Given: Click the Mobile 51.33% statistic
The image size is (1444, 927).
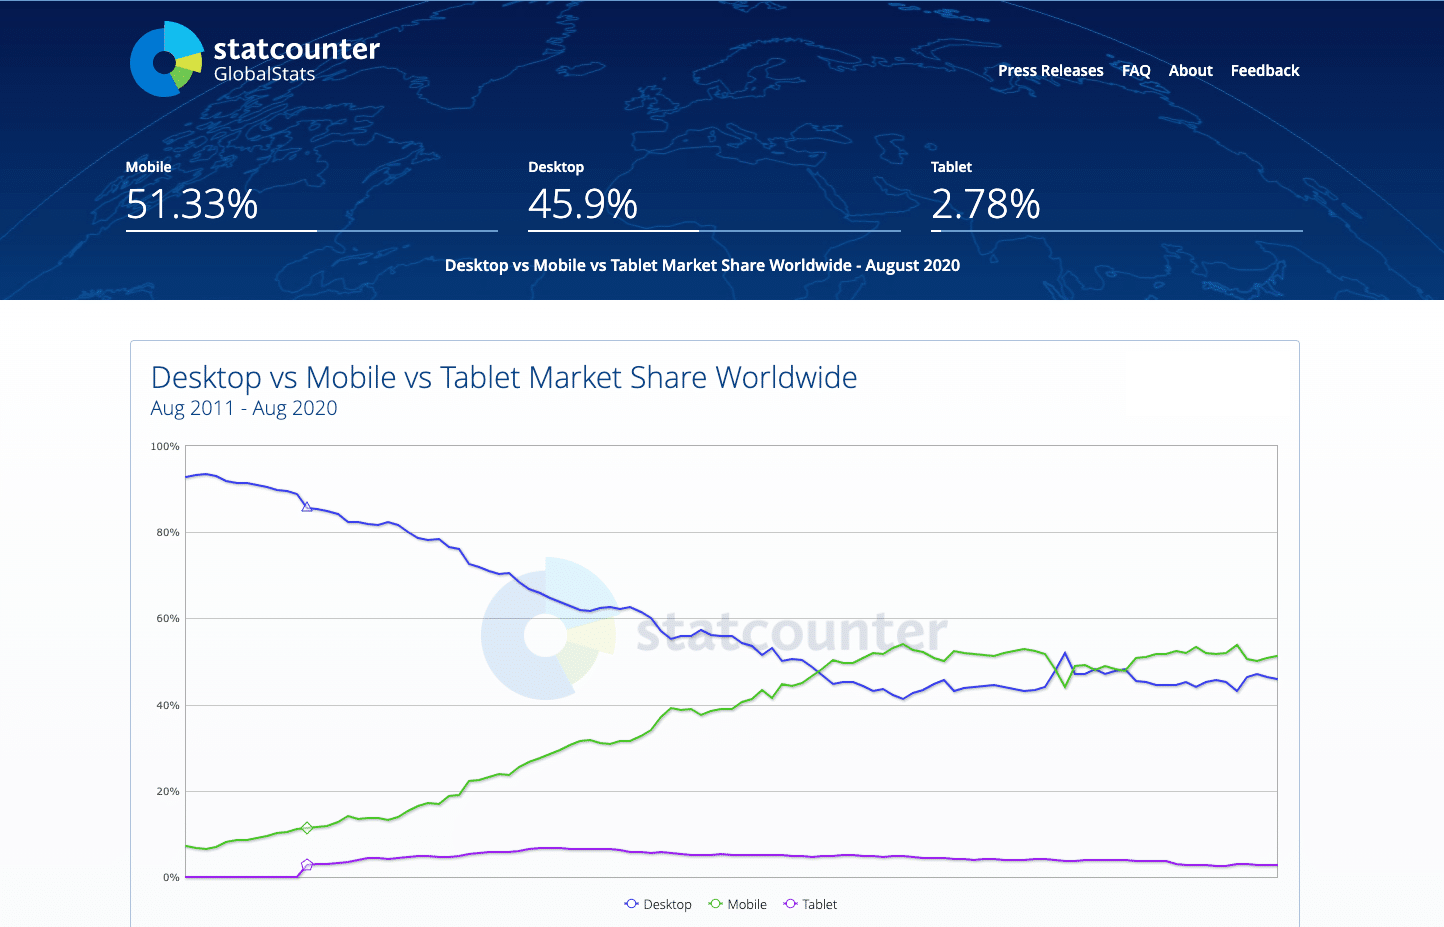Looking at the screenshot, I should pos(192,205).
